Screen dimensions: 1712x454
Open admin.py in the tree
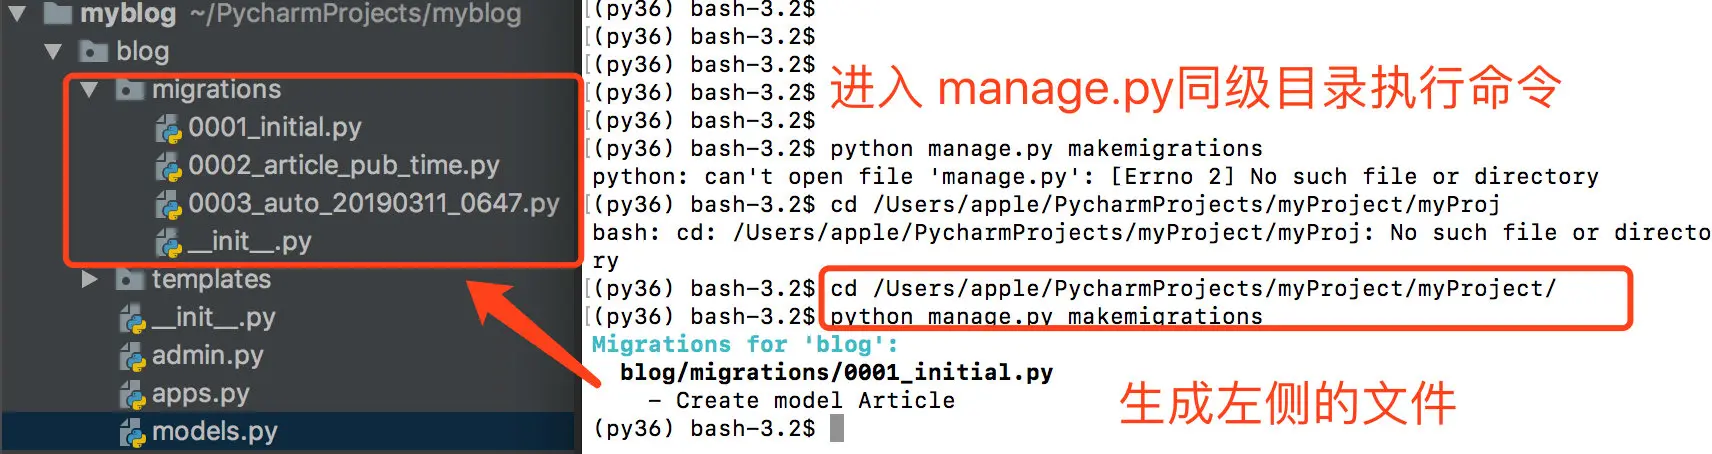click(208, 355)
